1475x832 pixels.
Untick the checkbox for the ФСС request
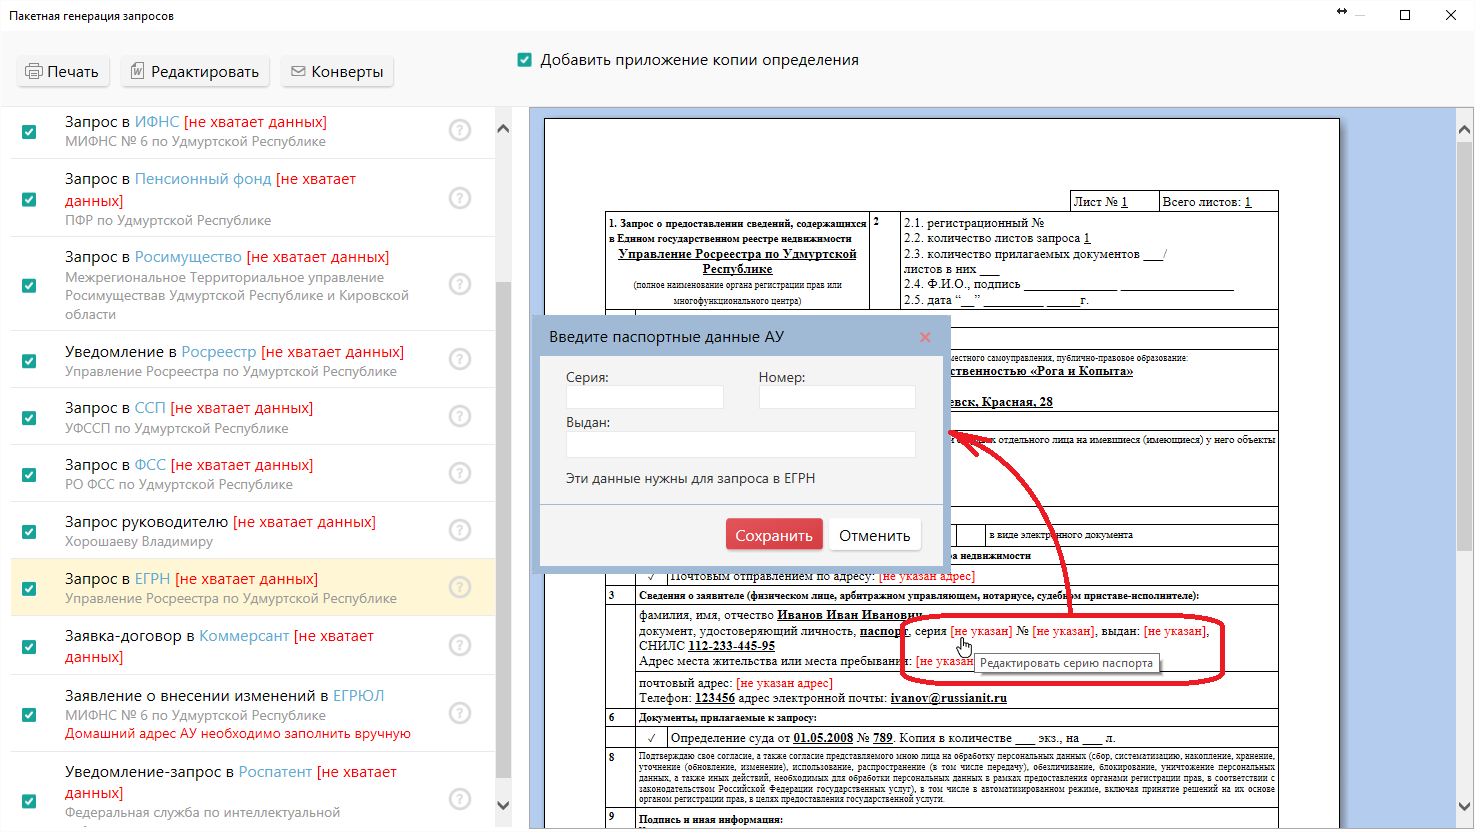tap(29, 475)
